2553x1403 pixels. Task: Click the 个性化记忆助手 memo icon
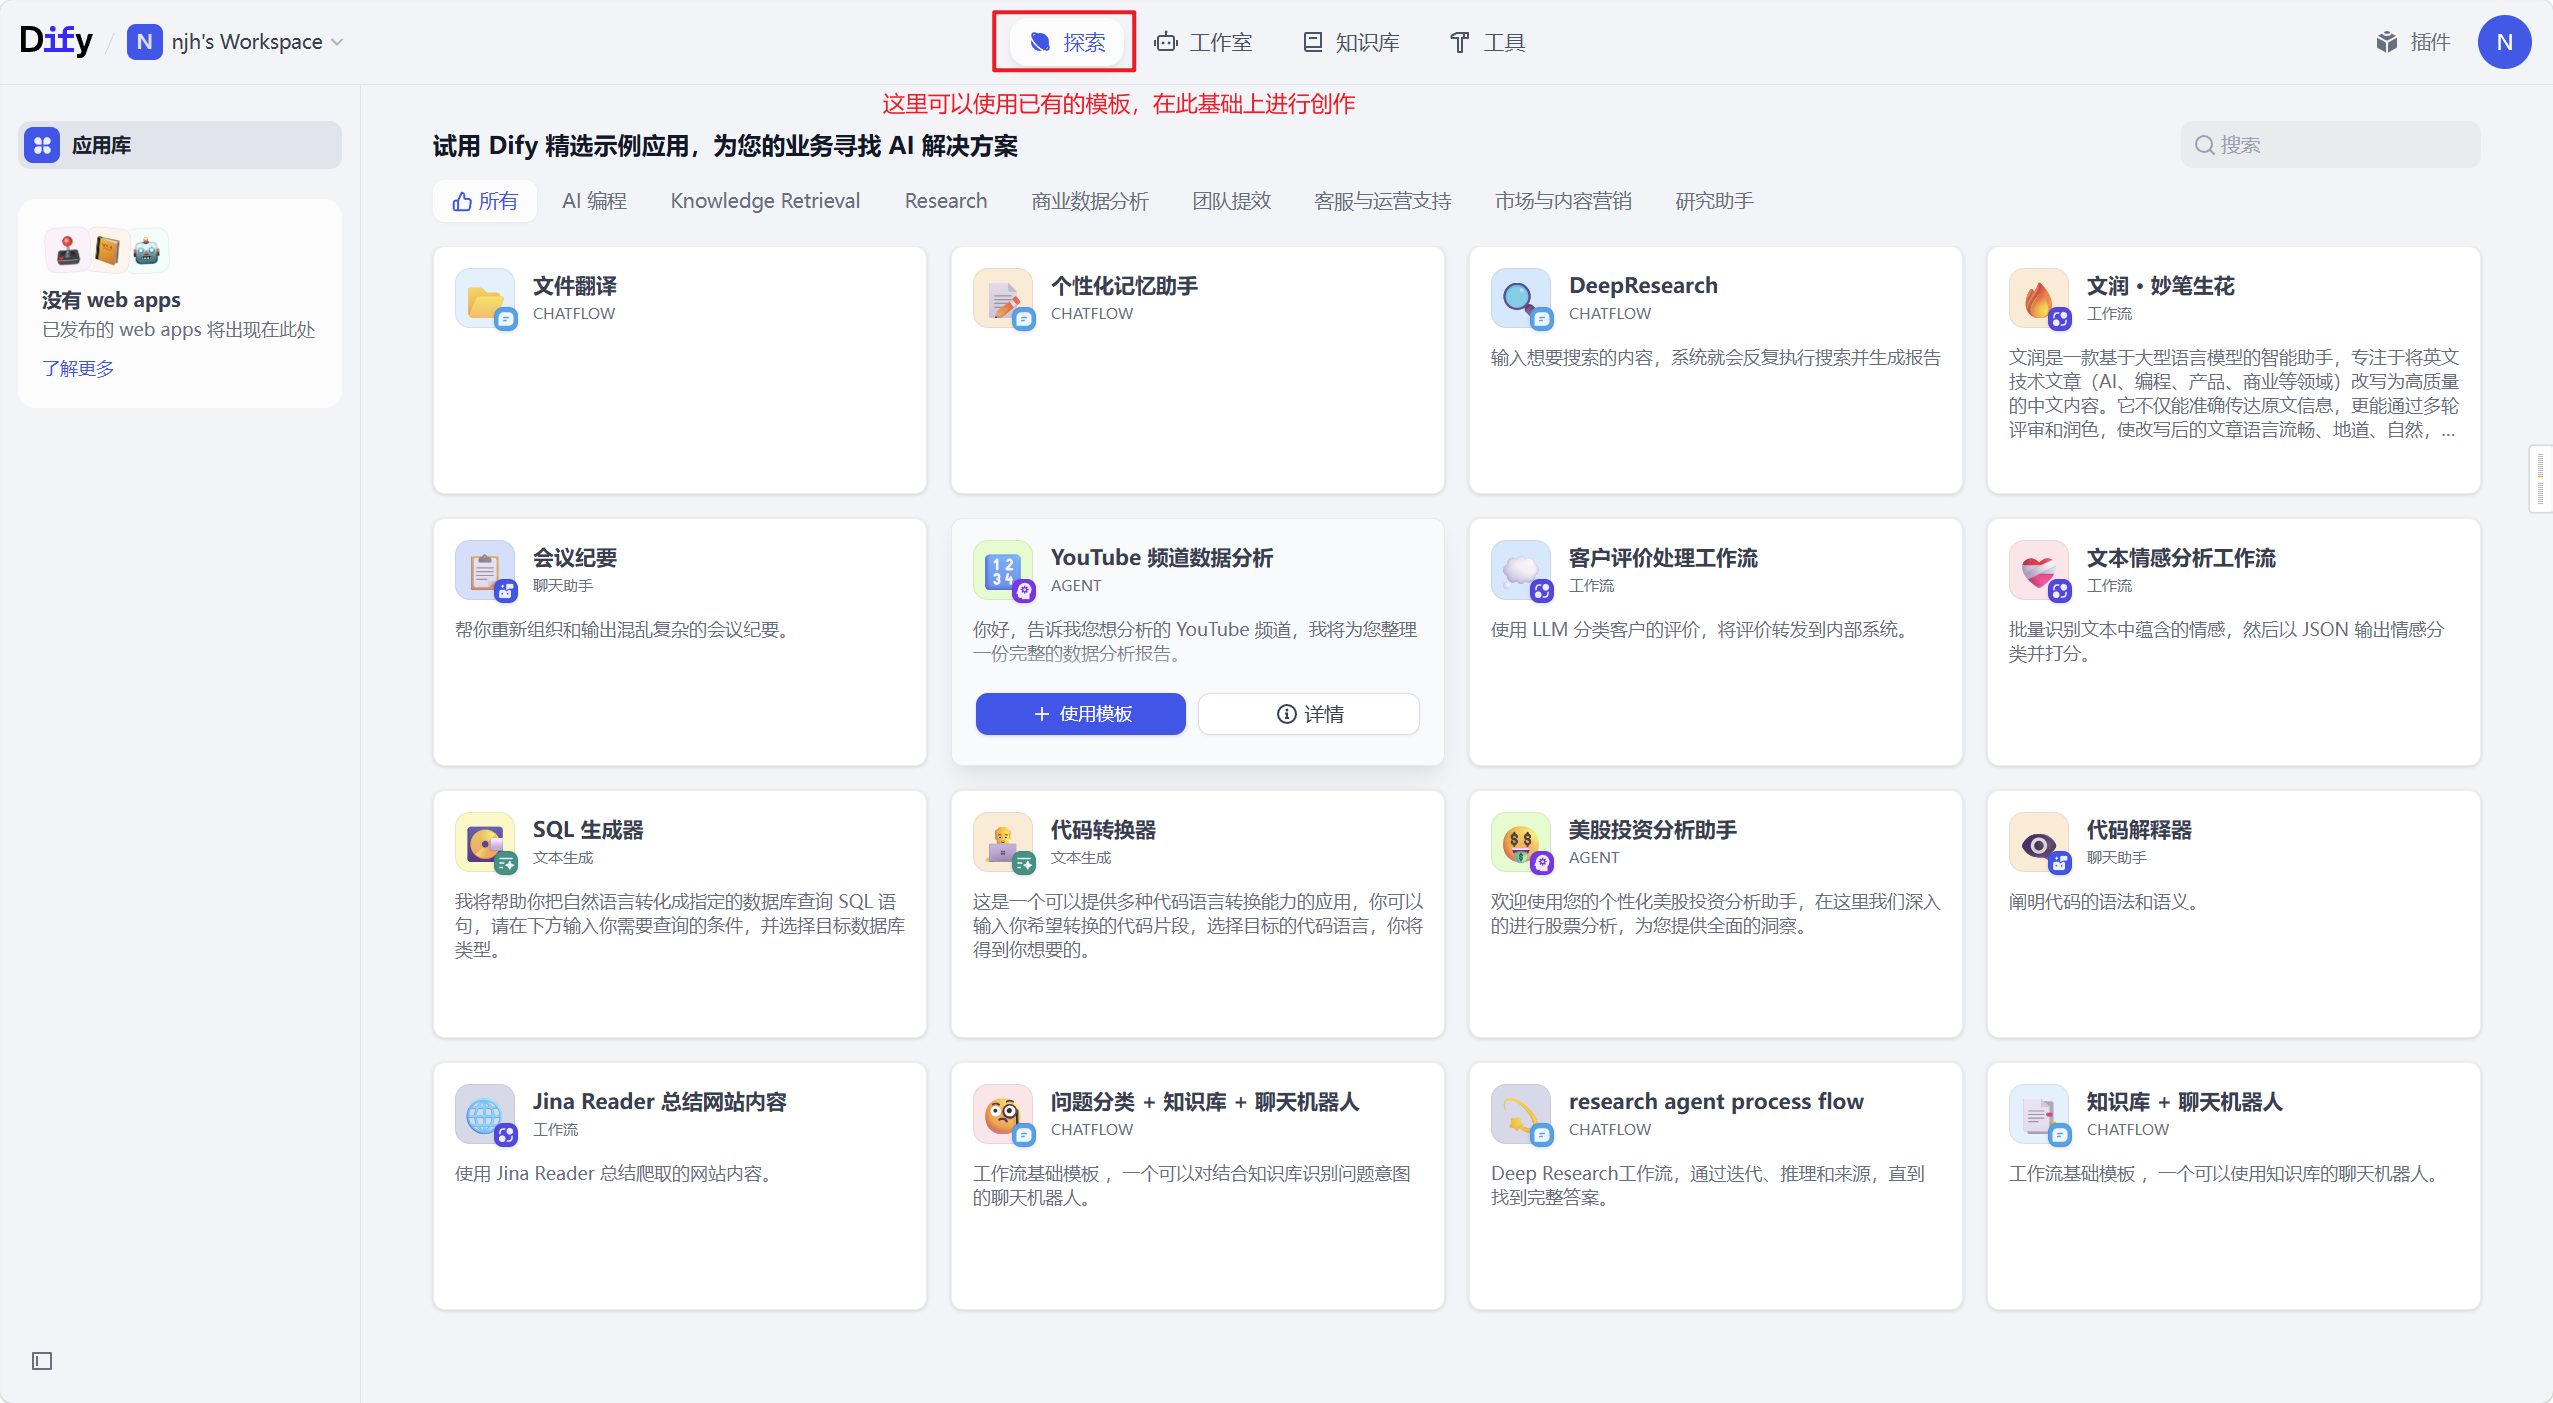1003,298
